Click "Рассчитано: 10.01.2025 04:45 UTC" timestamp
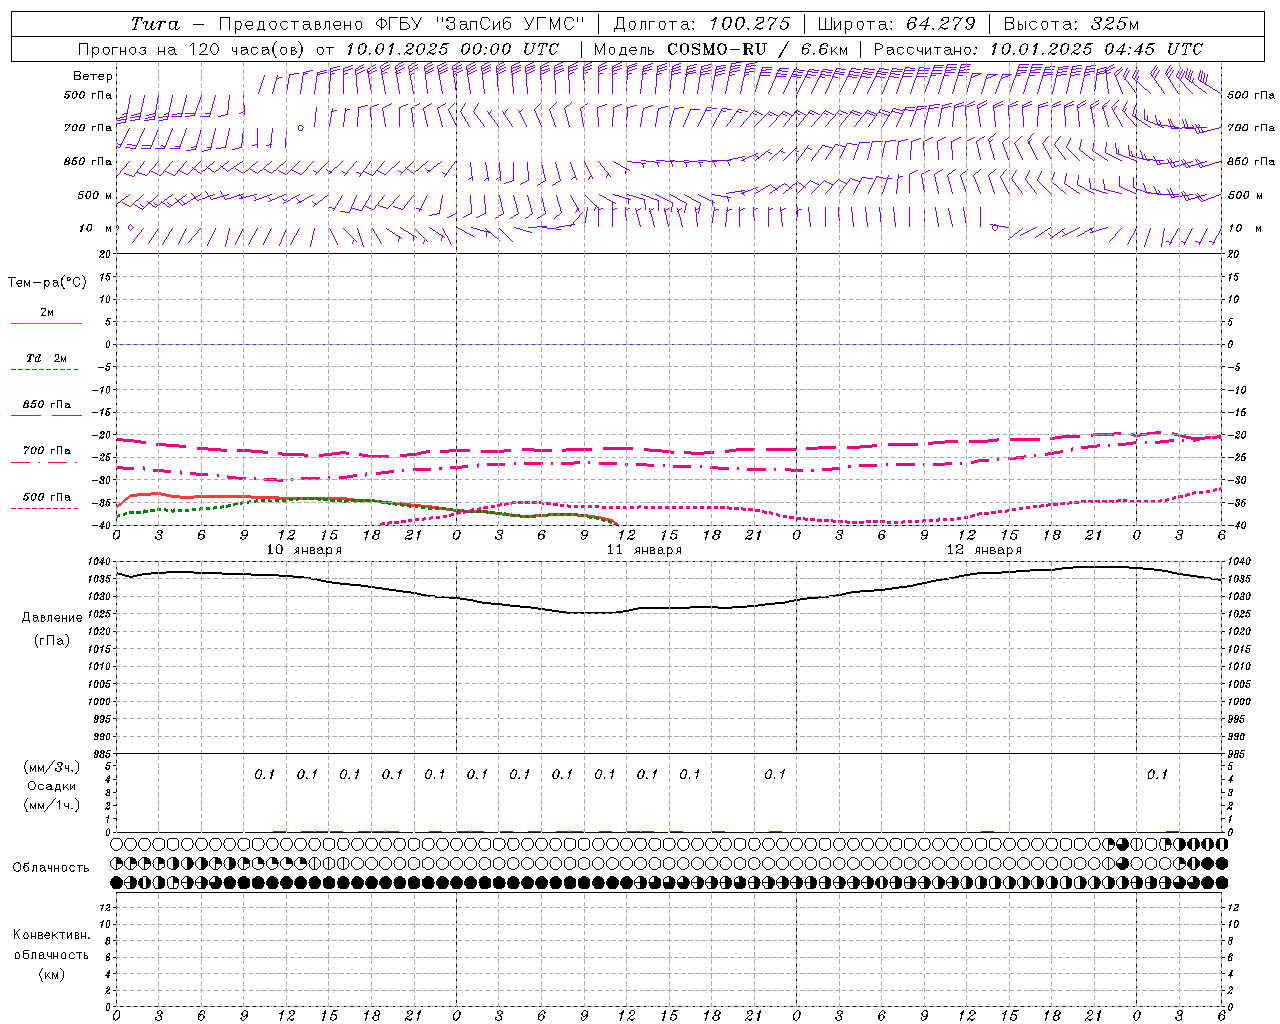Image resolution: width=1280 pixels, height=1024 pixels. coord(1038,49)
